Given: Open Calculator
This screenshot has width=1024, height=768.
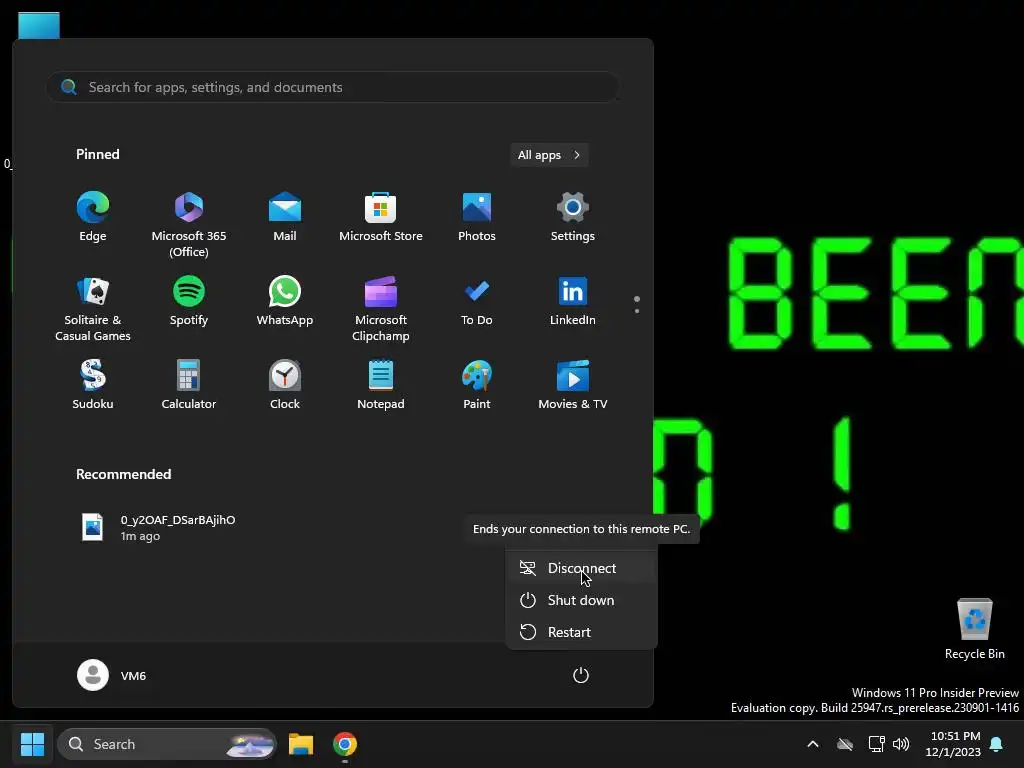Looking at the screenshot, I should 189,385.
